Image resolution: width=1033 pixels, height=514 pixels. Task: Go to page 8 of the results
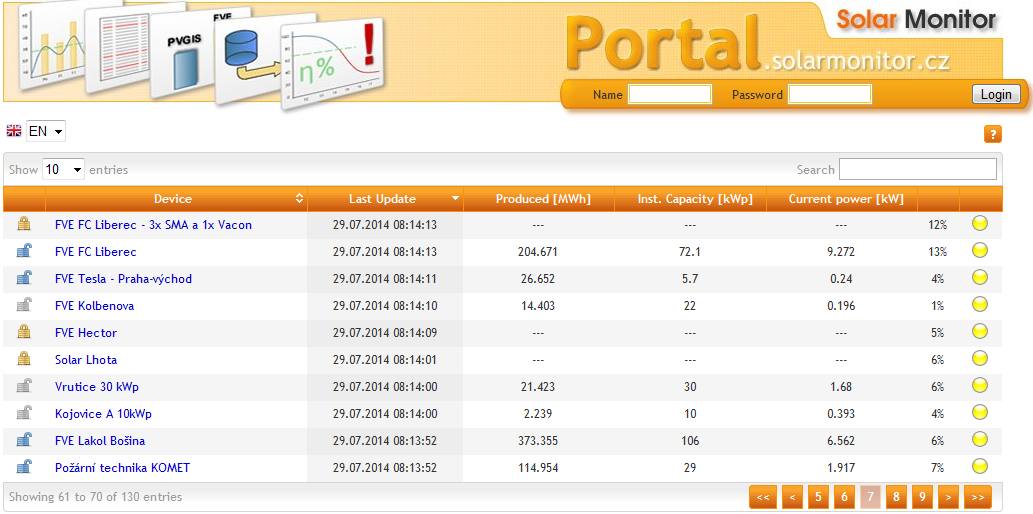pyautogui.click(x=896, y=496)
